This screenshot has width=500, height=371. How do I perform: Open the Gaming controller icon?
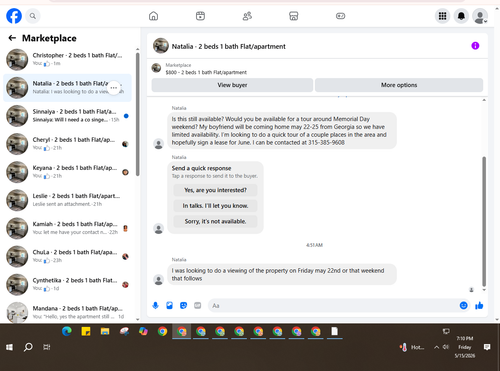tap(340, 16)
